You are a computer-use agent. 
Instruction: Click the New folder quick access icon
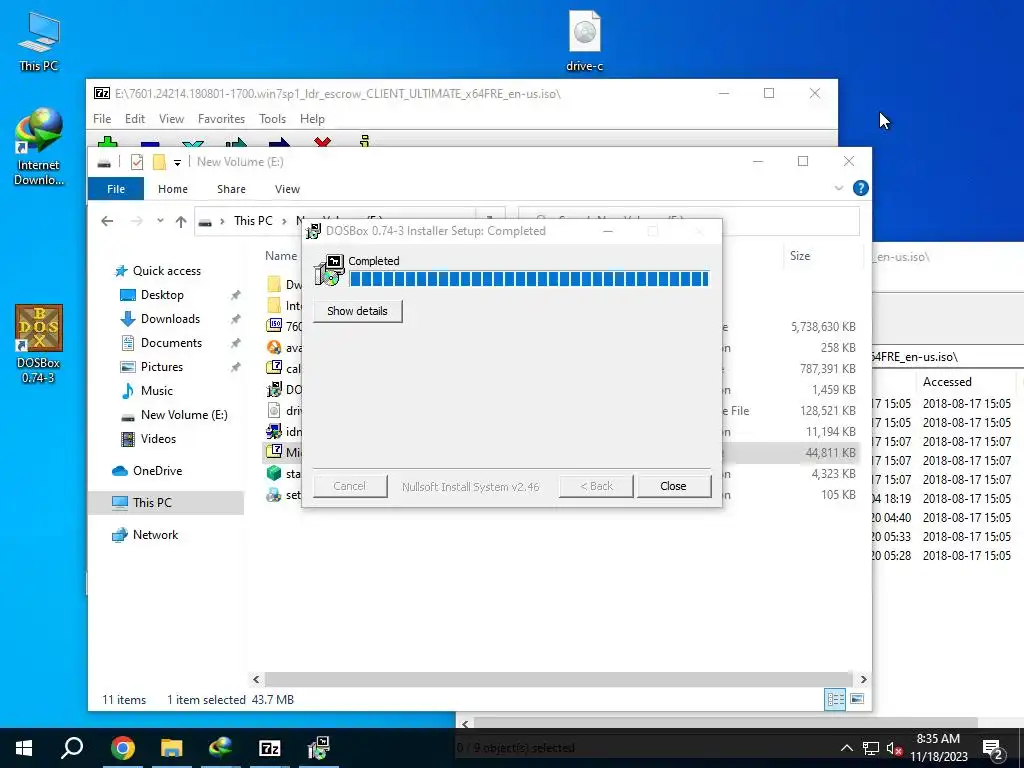[x=159, y=162]
